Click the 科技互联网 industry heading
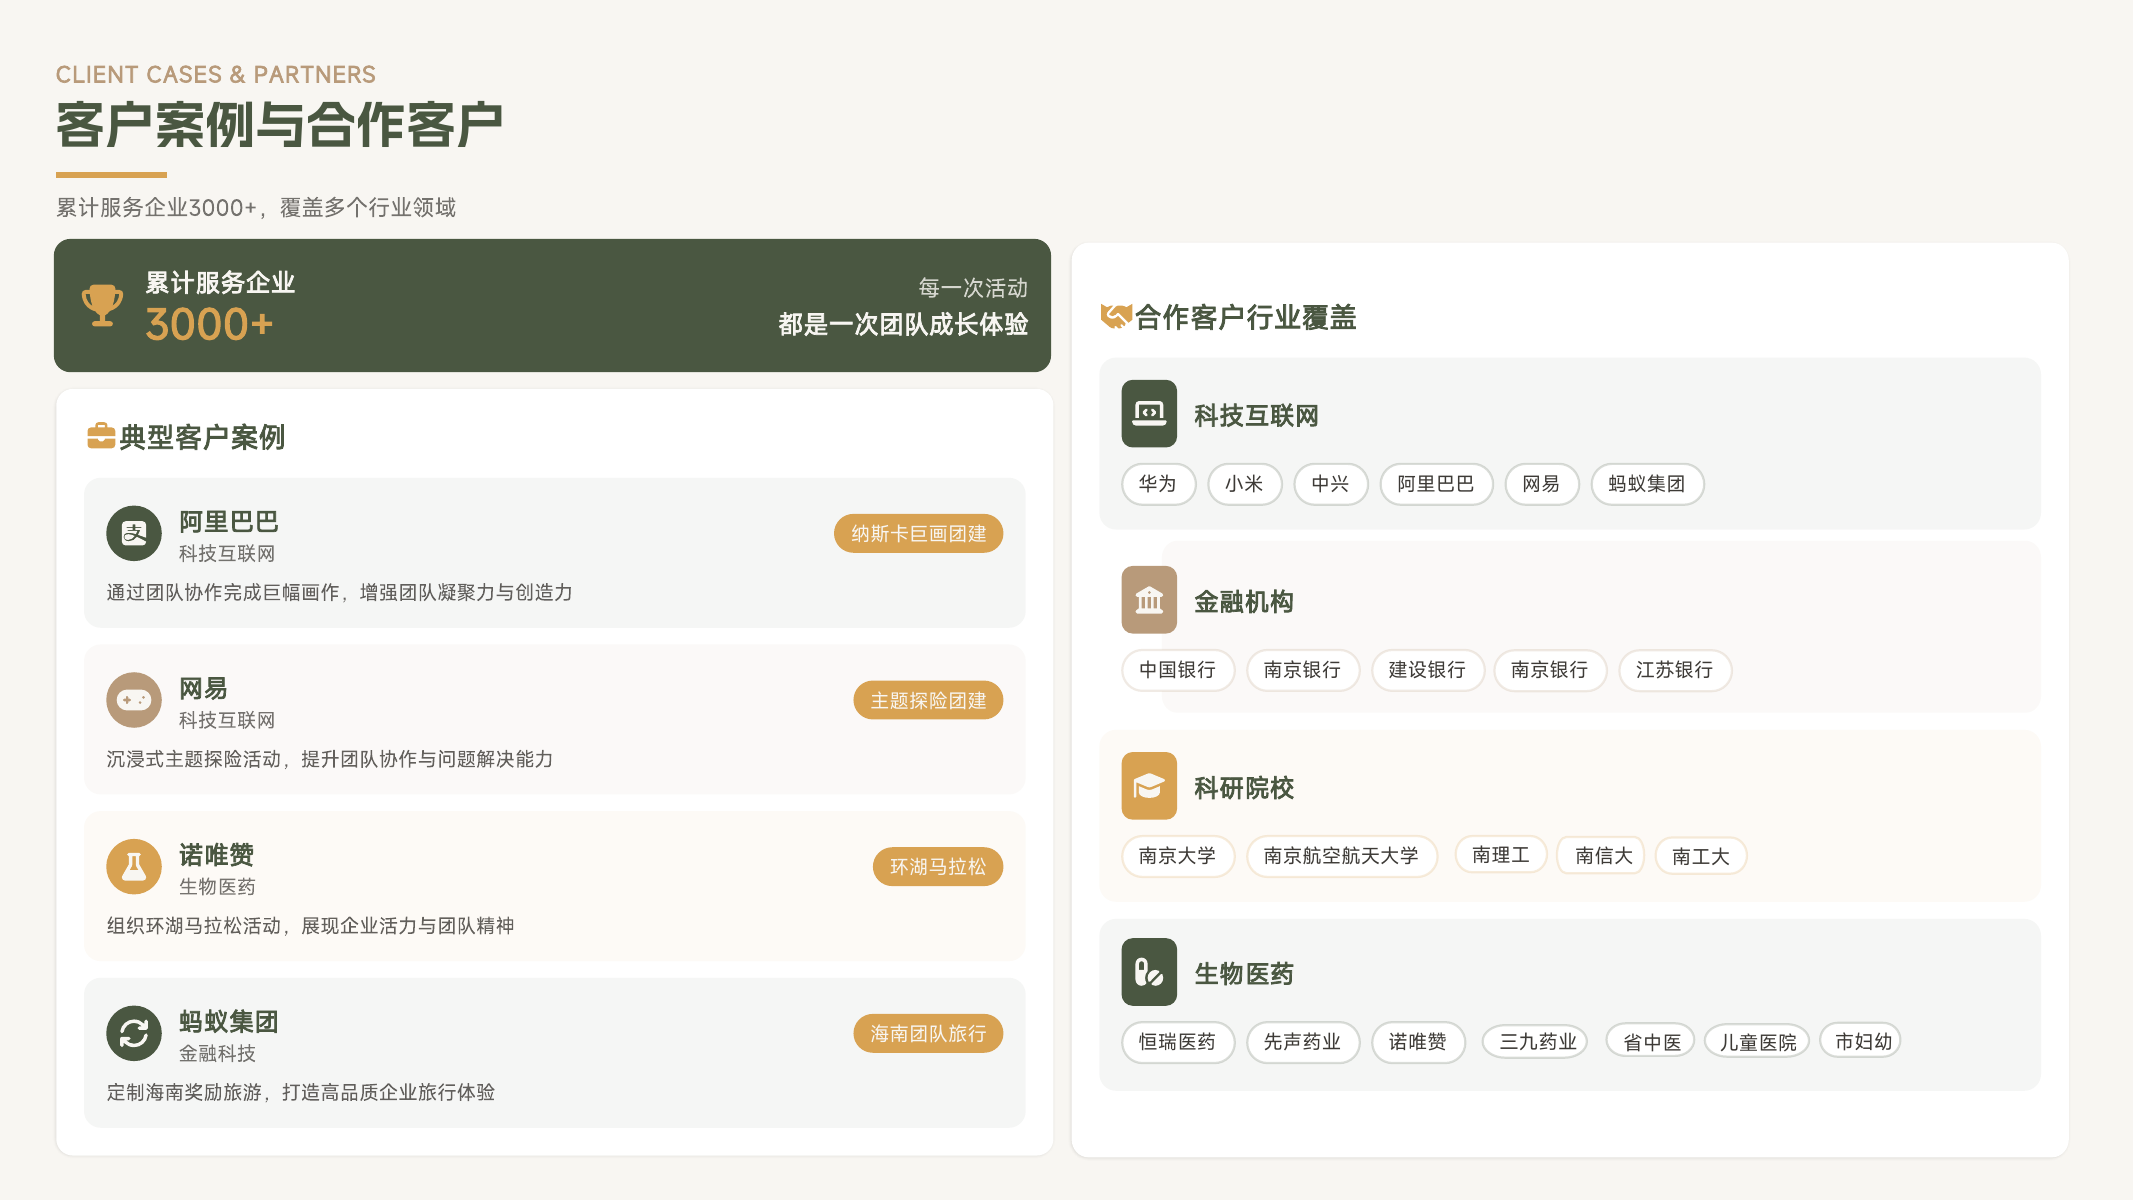 click(1256, 415)
